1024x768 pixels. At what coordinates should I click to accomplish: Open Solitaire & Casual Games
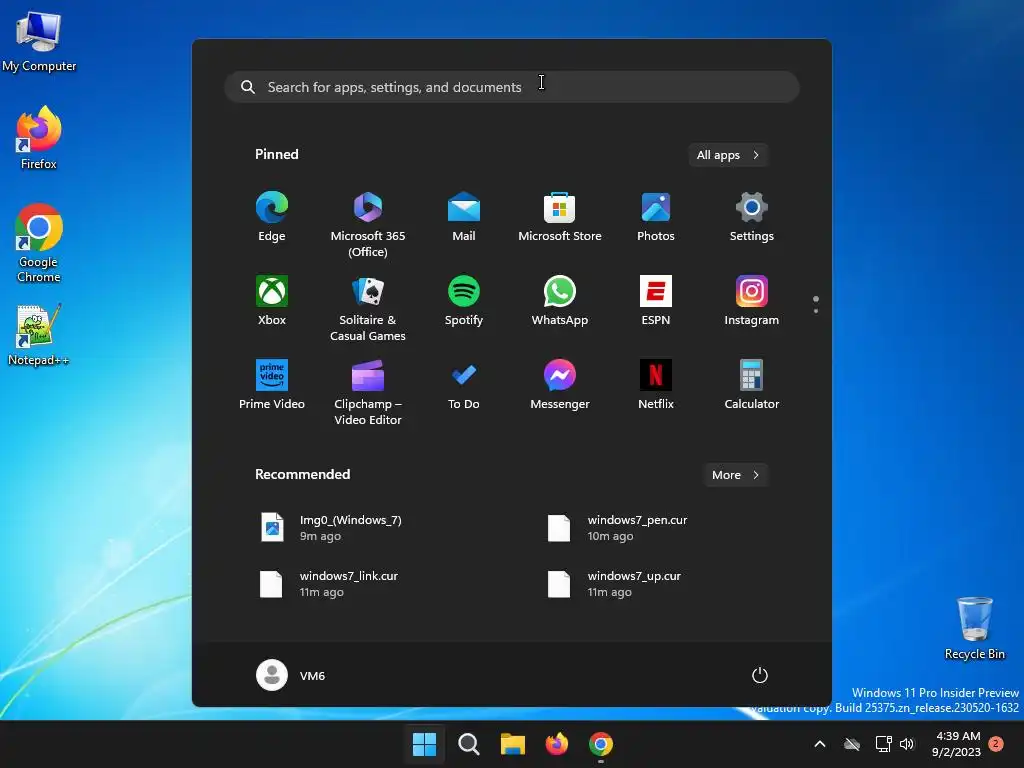click(368, 308)
